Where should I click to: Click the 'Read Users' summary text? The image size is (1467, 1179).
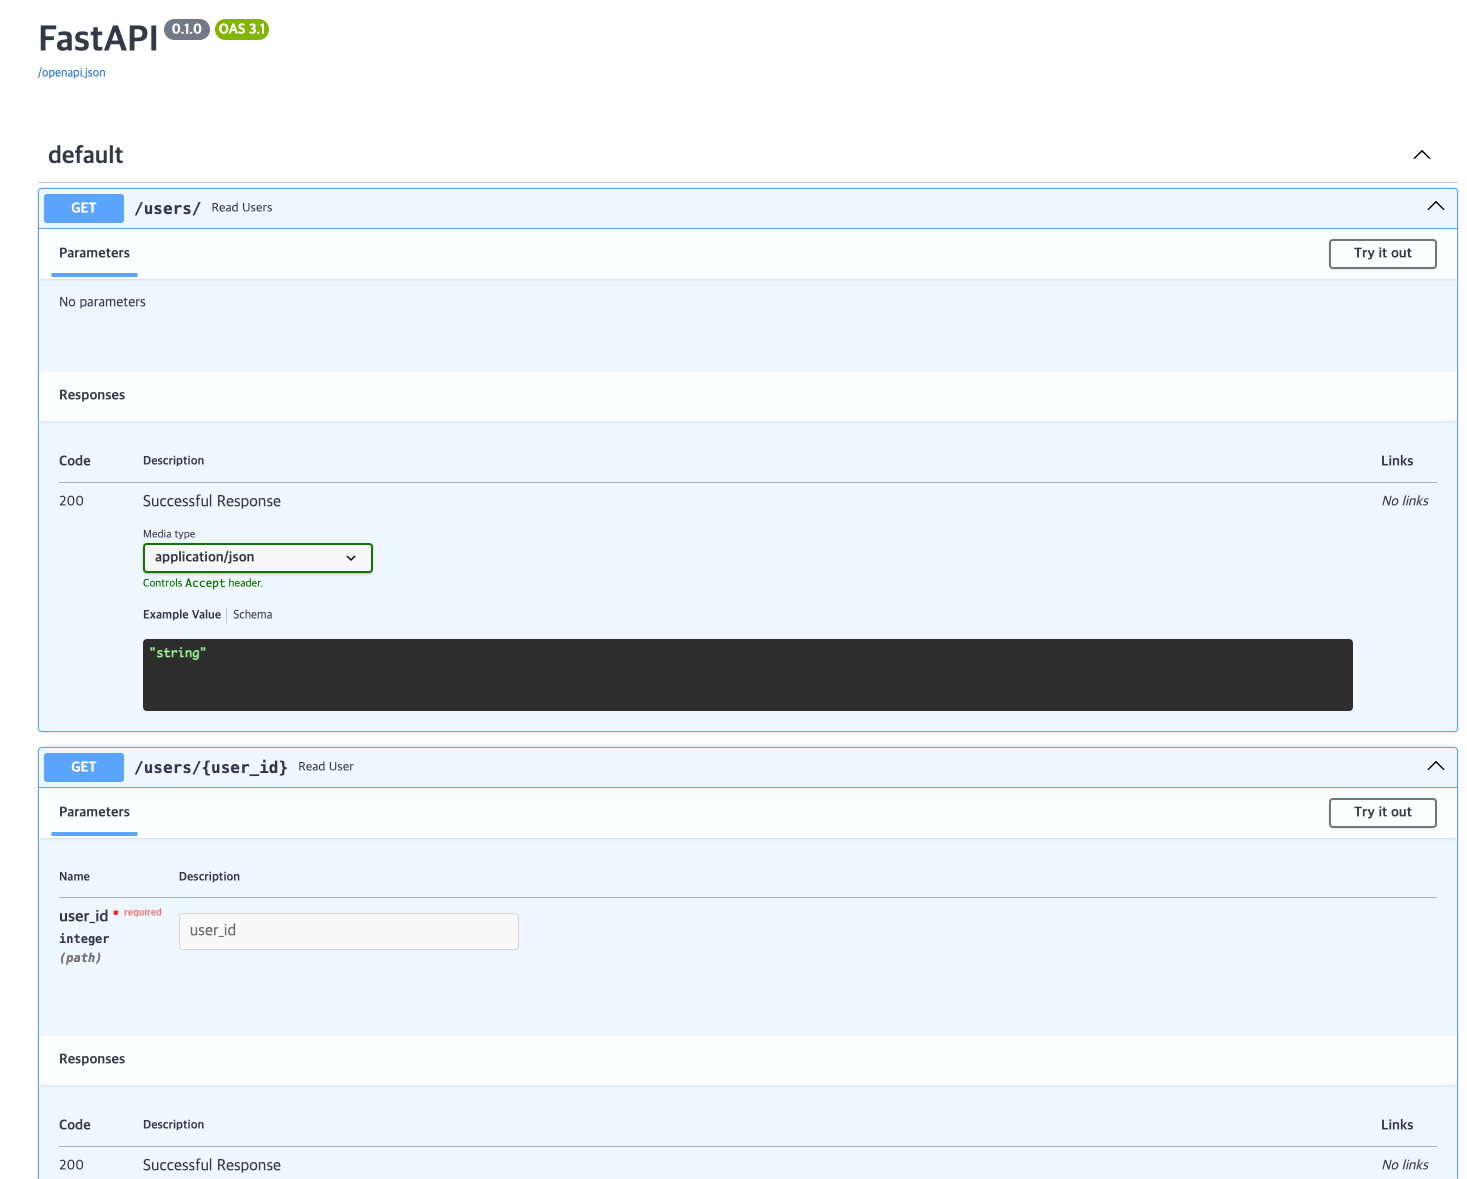coord(242,208)
